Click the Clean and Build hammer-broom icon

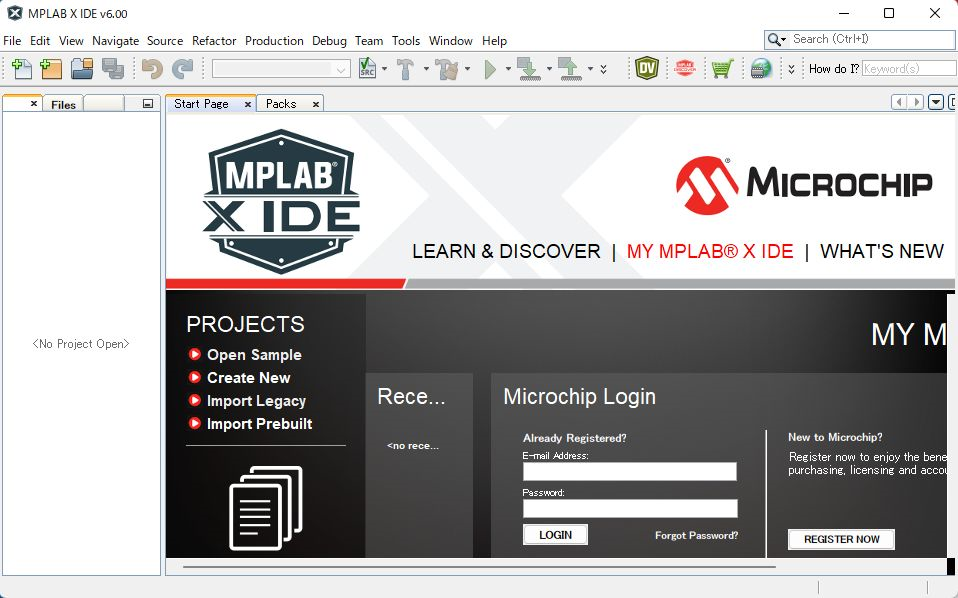pyautogui.click(x=447, y=69)
